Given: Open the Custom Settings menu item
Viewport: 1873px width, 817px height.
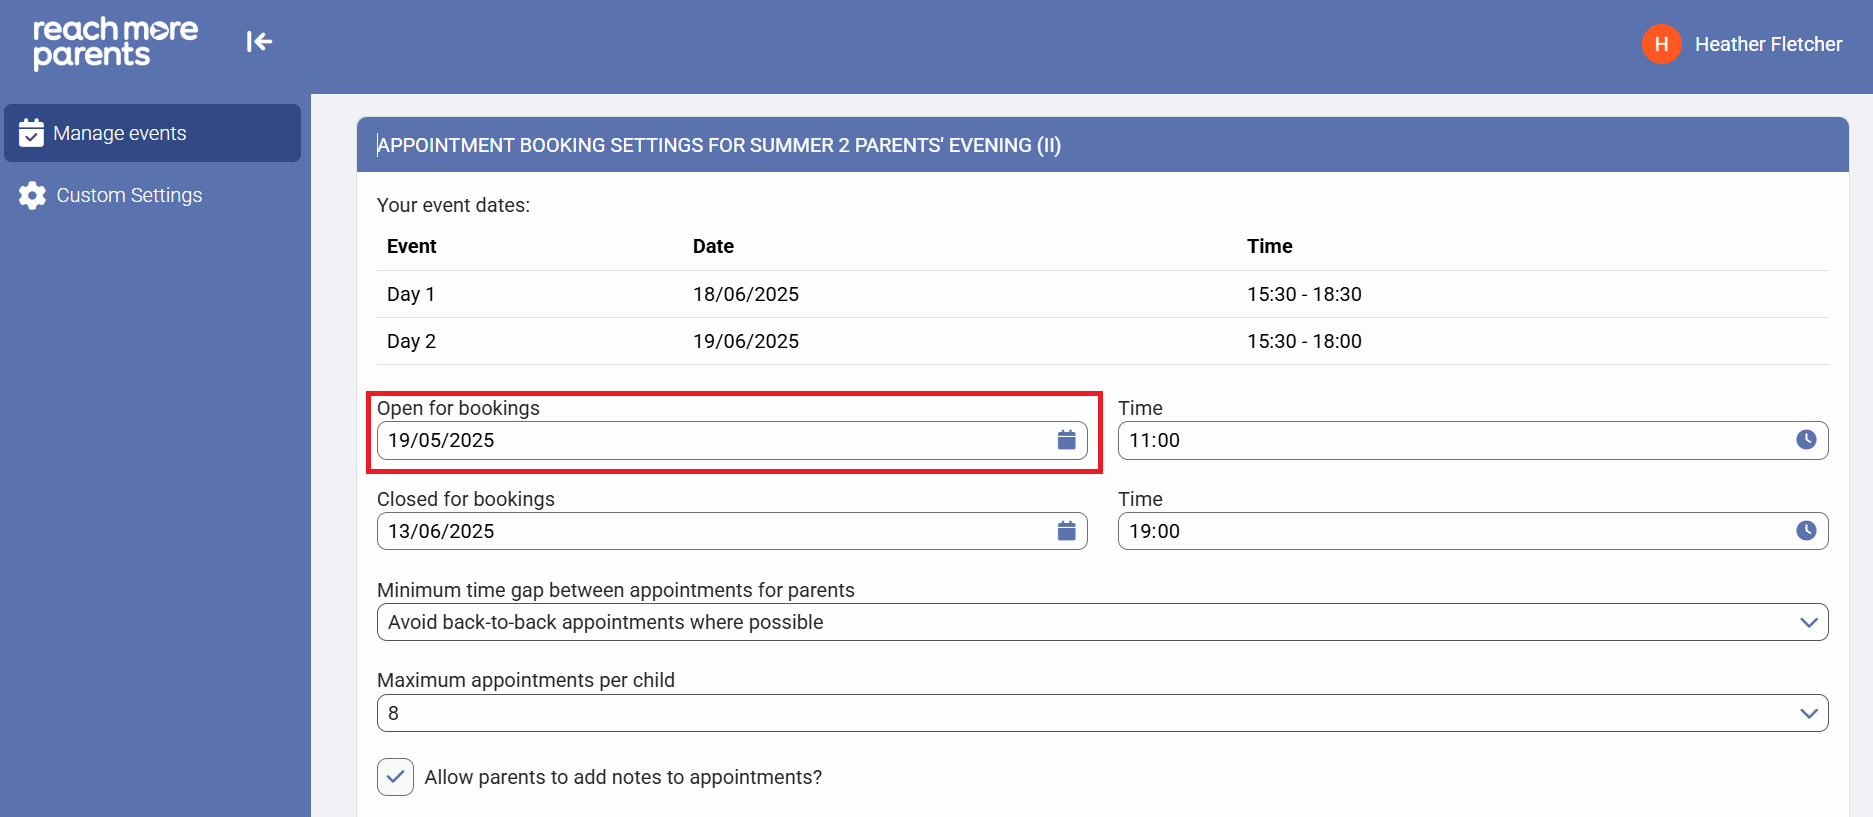Looking at the screenshot, I should (x=129, y=195).
